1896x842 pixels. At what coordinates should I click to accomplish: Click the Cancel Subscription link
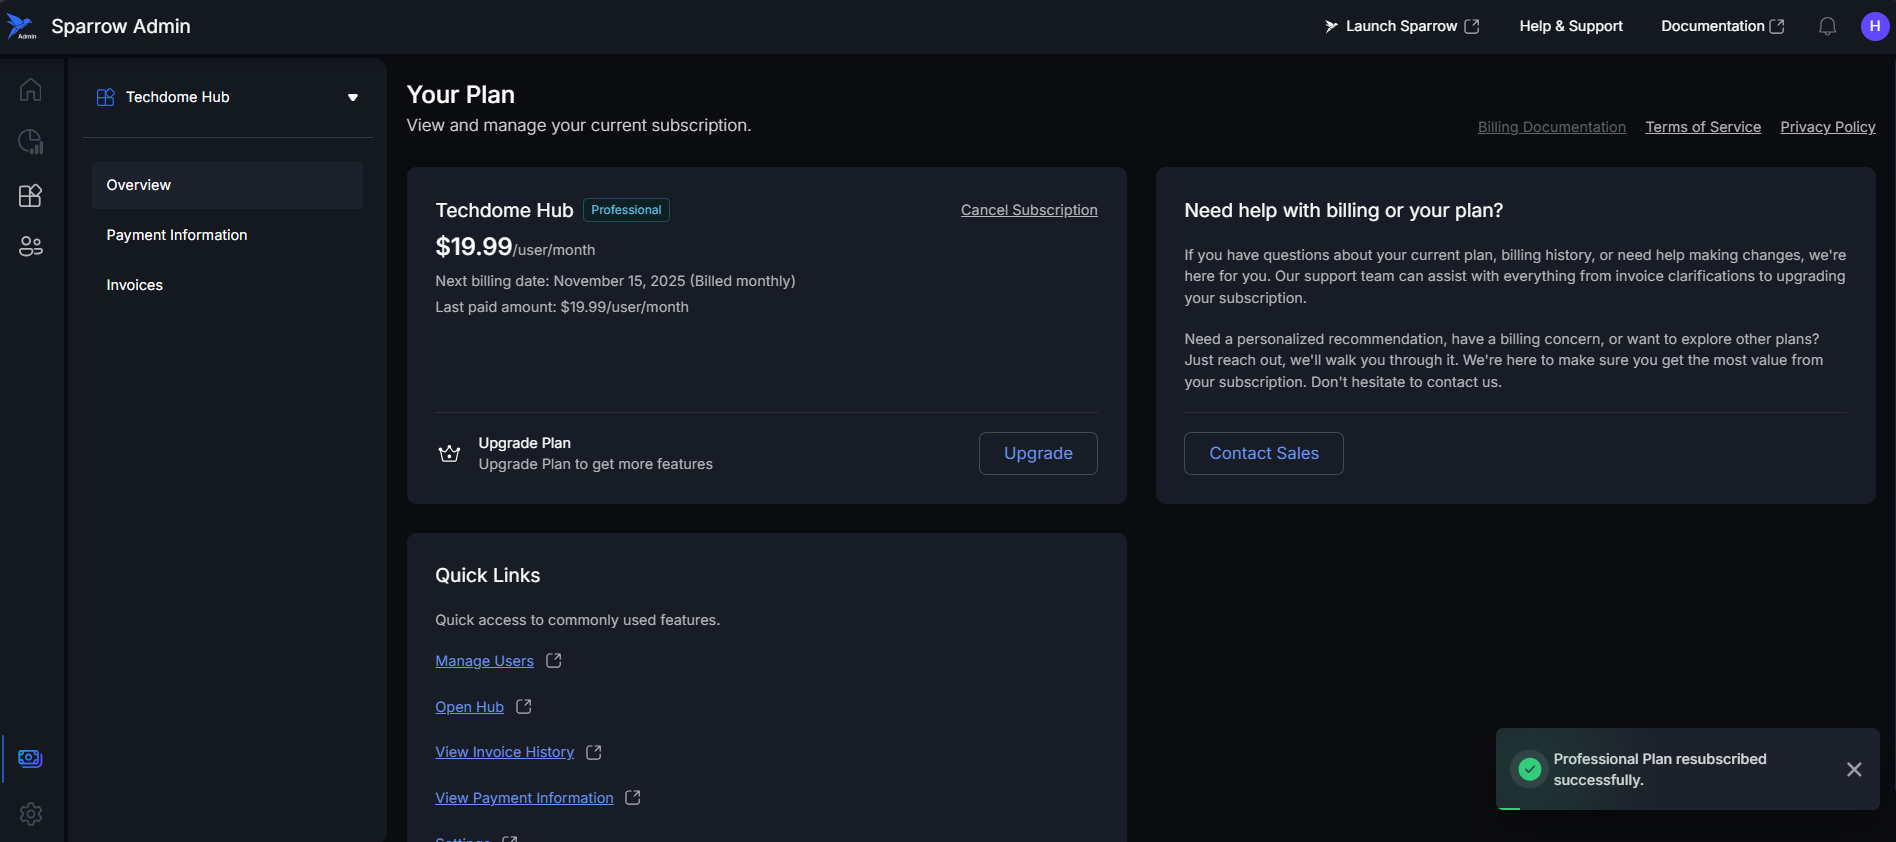pos(1029,210)
